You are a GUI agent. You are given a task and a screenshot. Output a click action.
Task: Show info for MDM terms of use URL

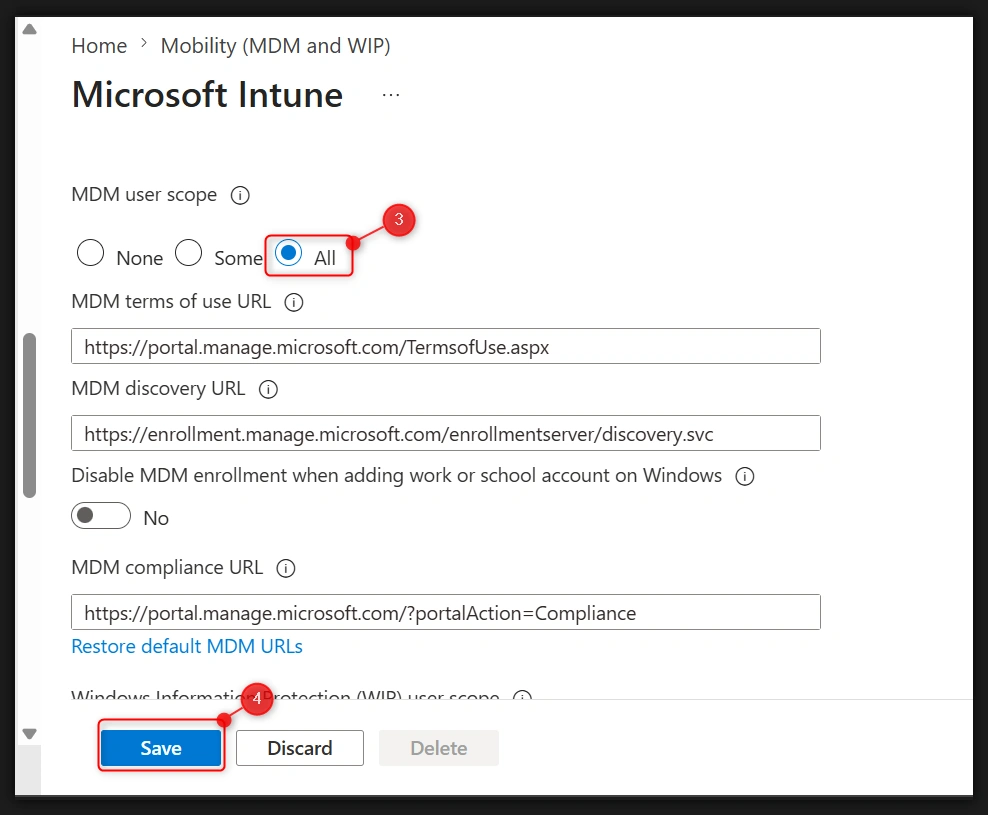point(294,303)
